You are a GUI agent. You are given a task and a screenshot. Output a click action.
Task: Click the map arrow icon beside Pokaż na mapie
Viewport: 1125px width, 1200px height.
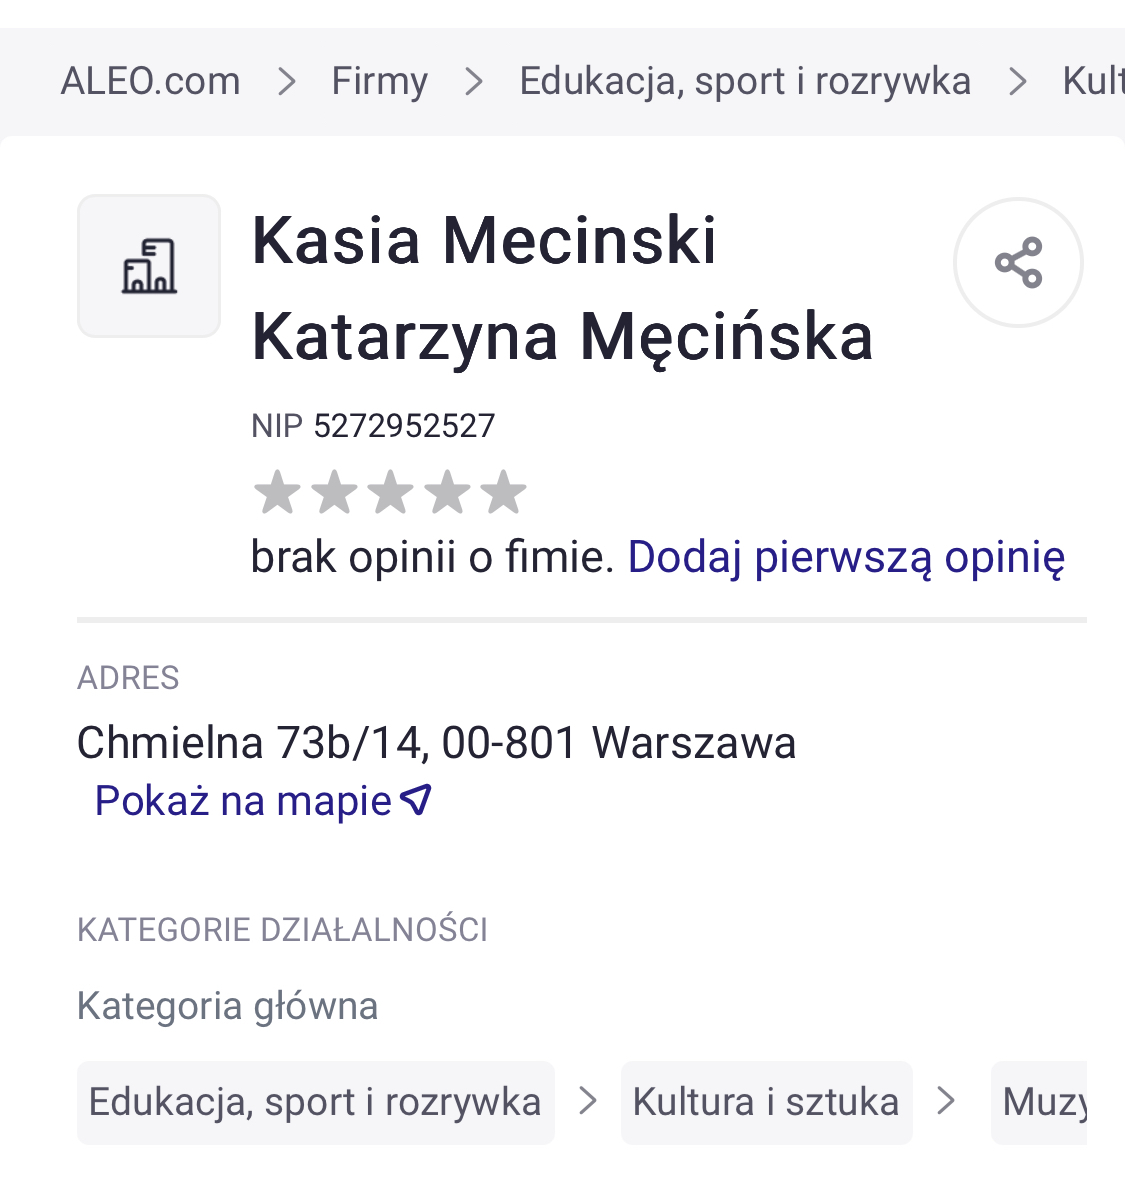(x=416, y=799)
